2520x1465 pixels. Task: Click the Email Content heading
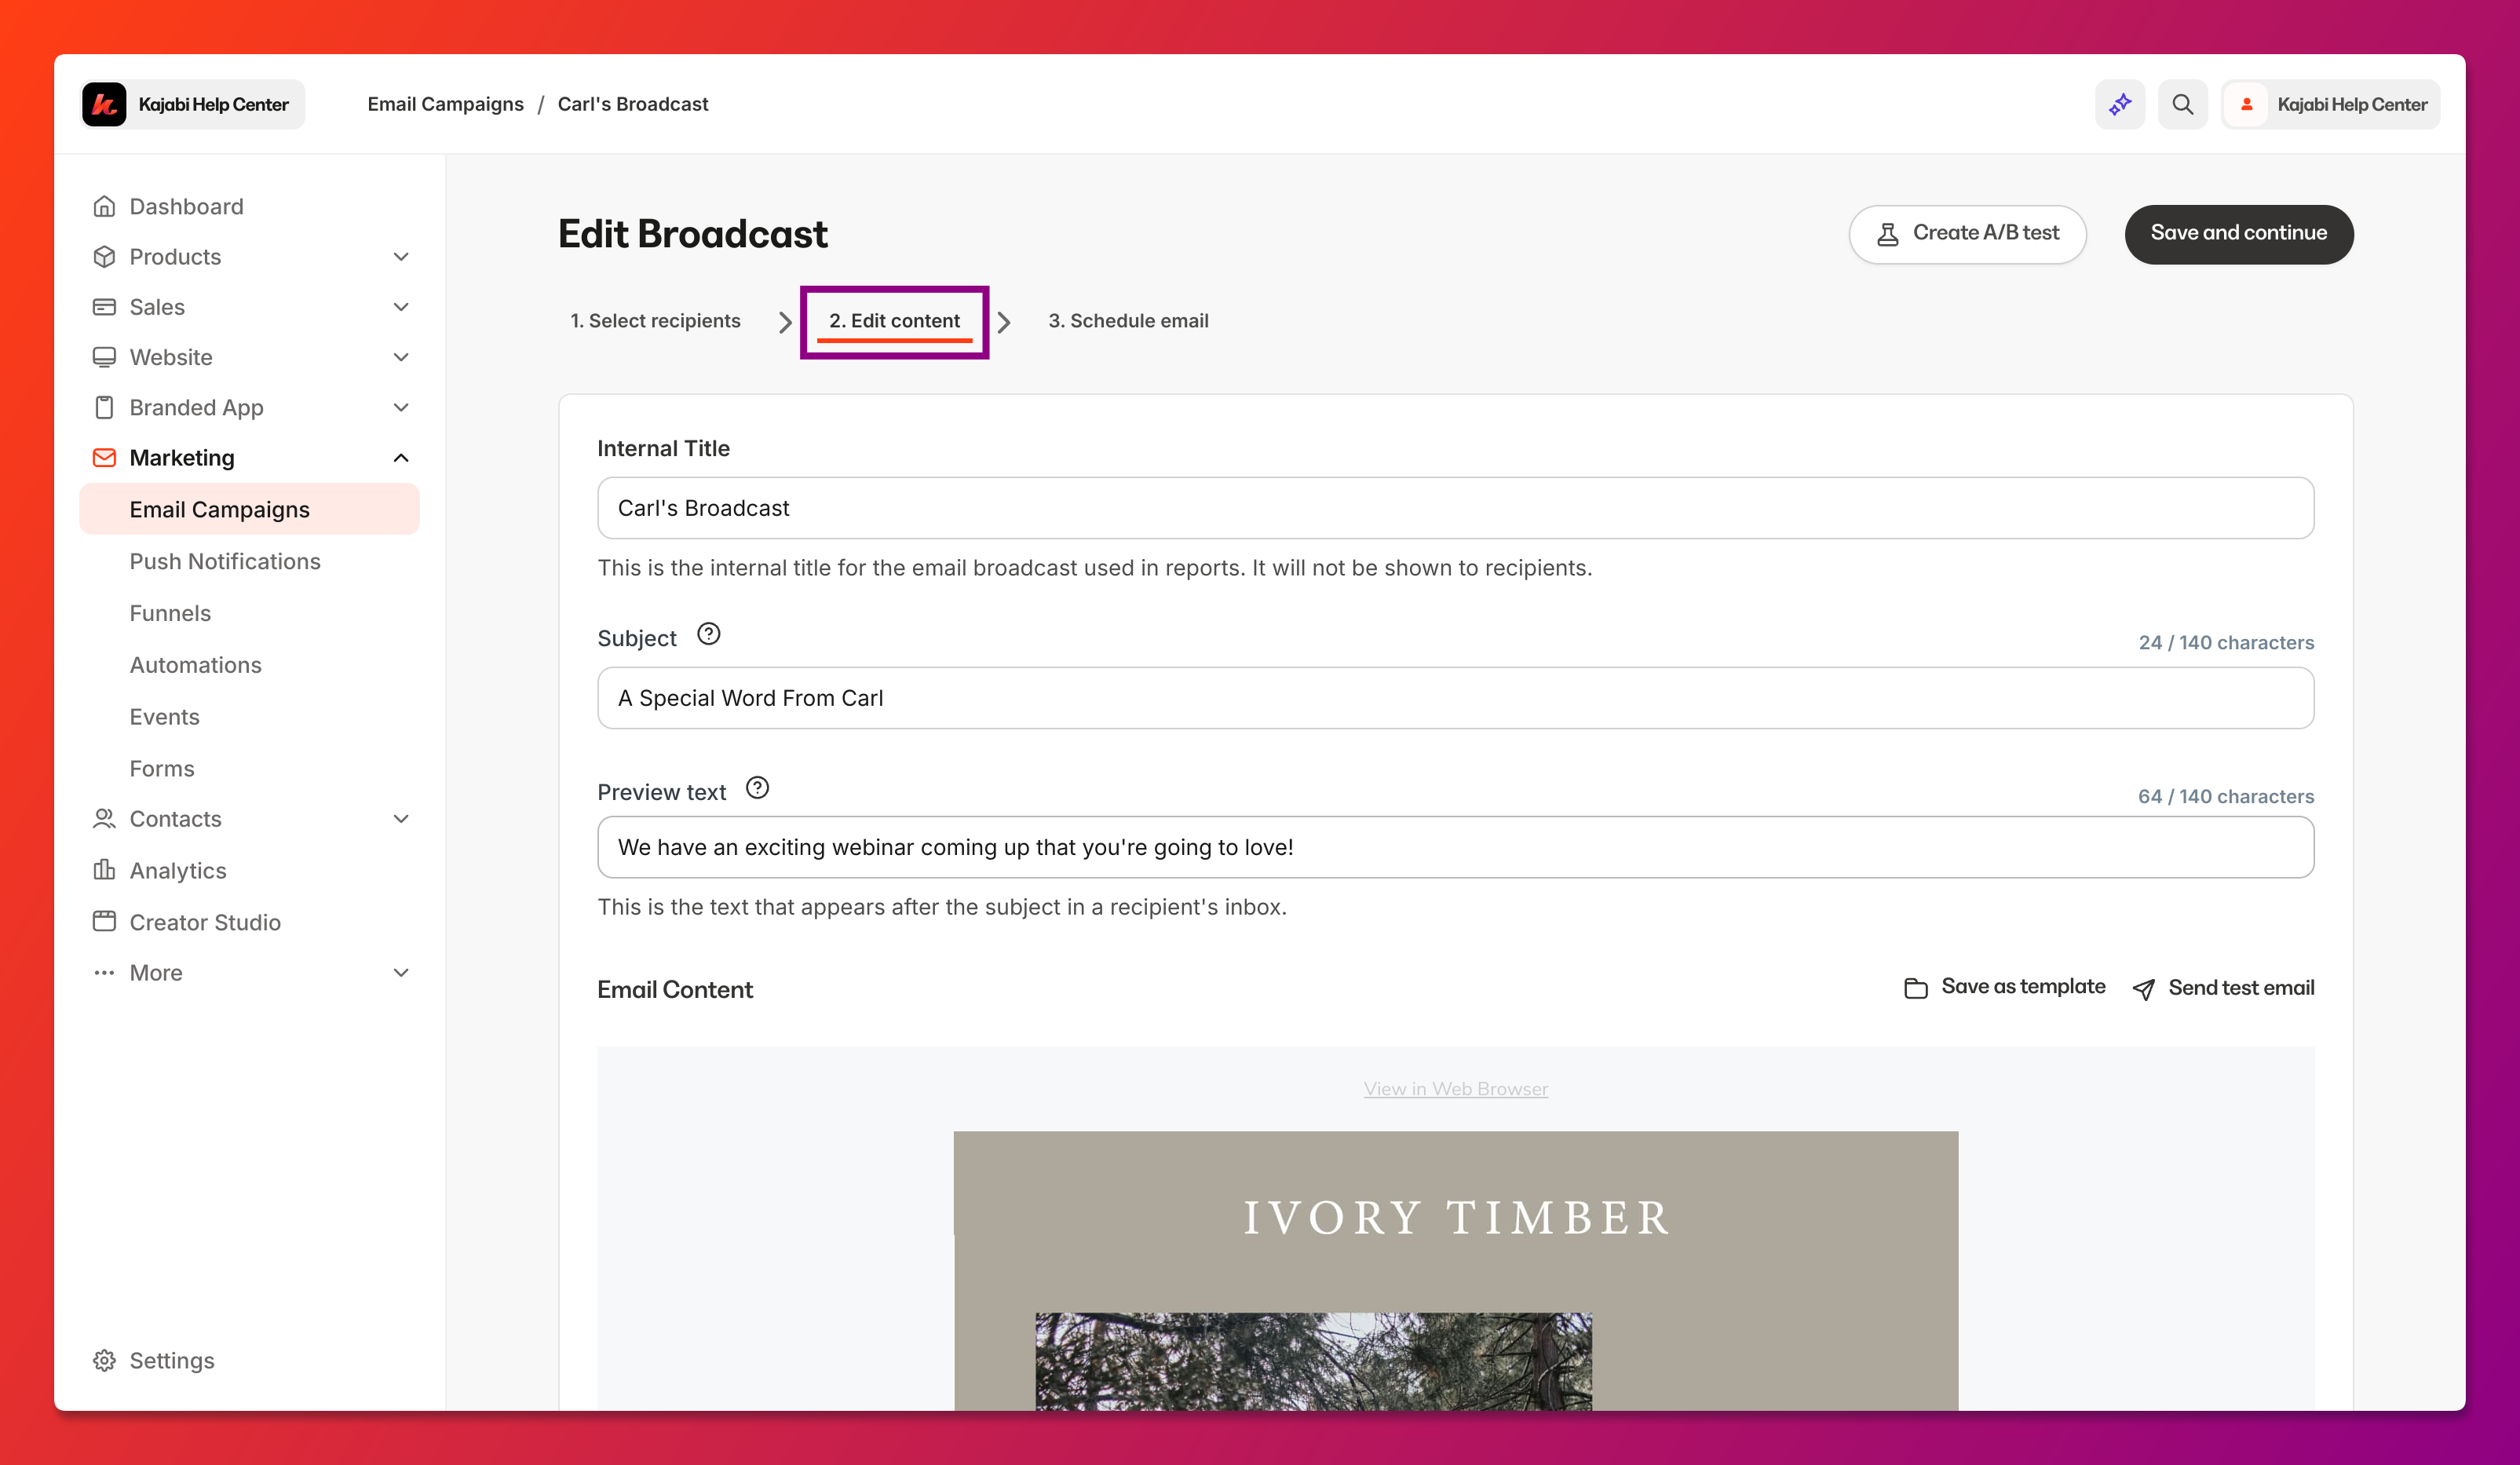(675, 989)
